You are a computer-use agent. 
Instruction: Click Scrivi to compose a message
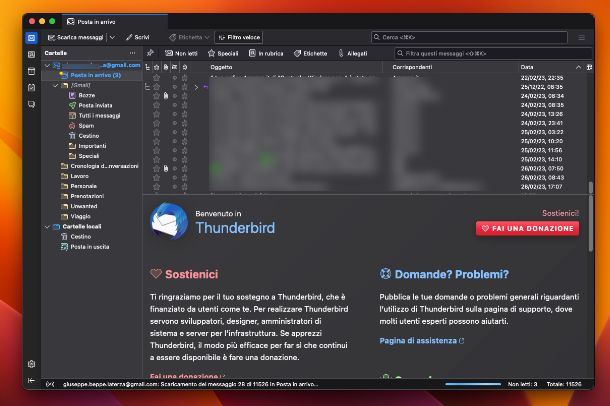pyautogui.click(x=137, y=37)
